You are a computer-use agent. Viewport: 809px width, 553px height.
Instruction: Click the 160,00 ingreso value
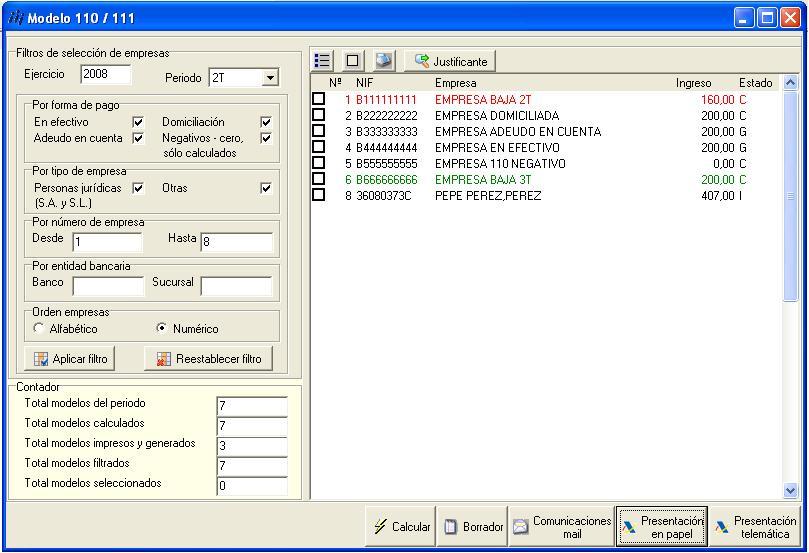(718, 100)
